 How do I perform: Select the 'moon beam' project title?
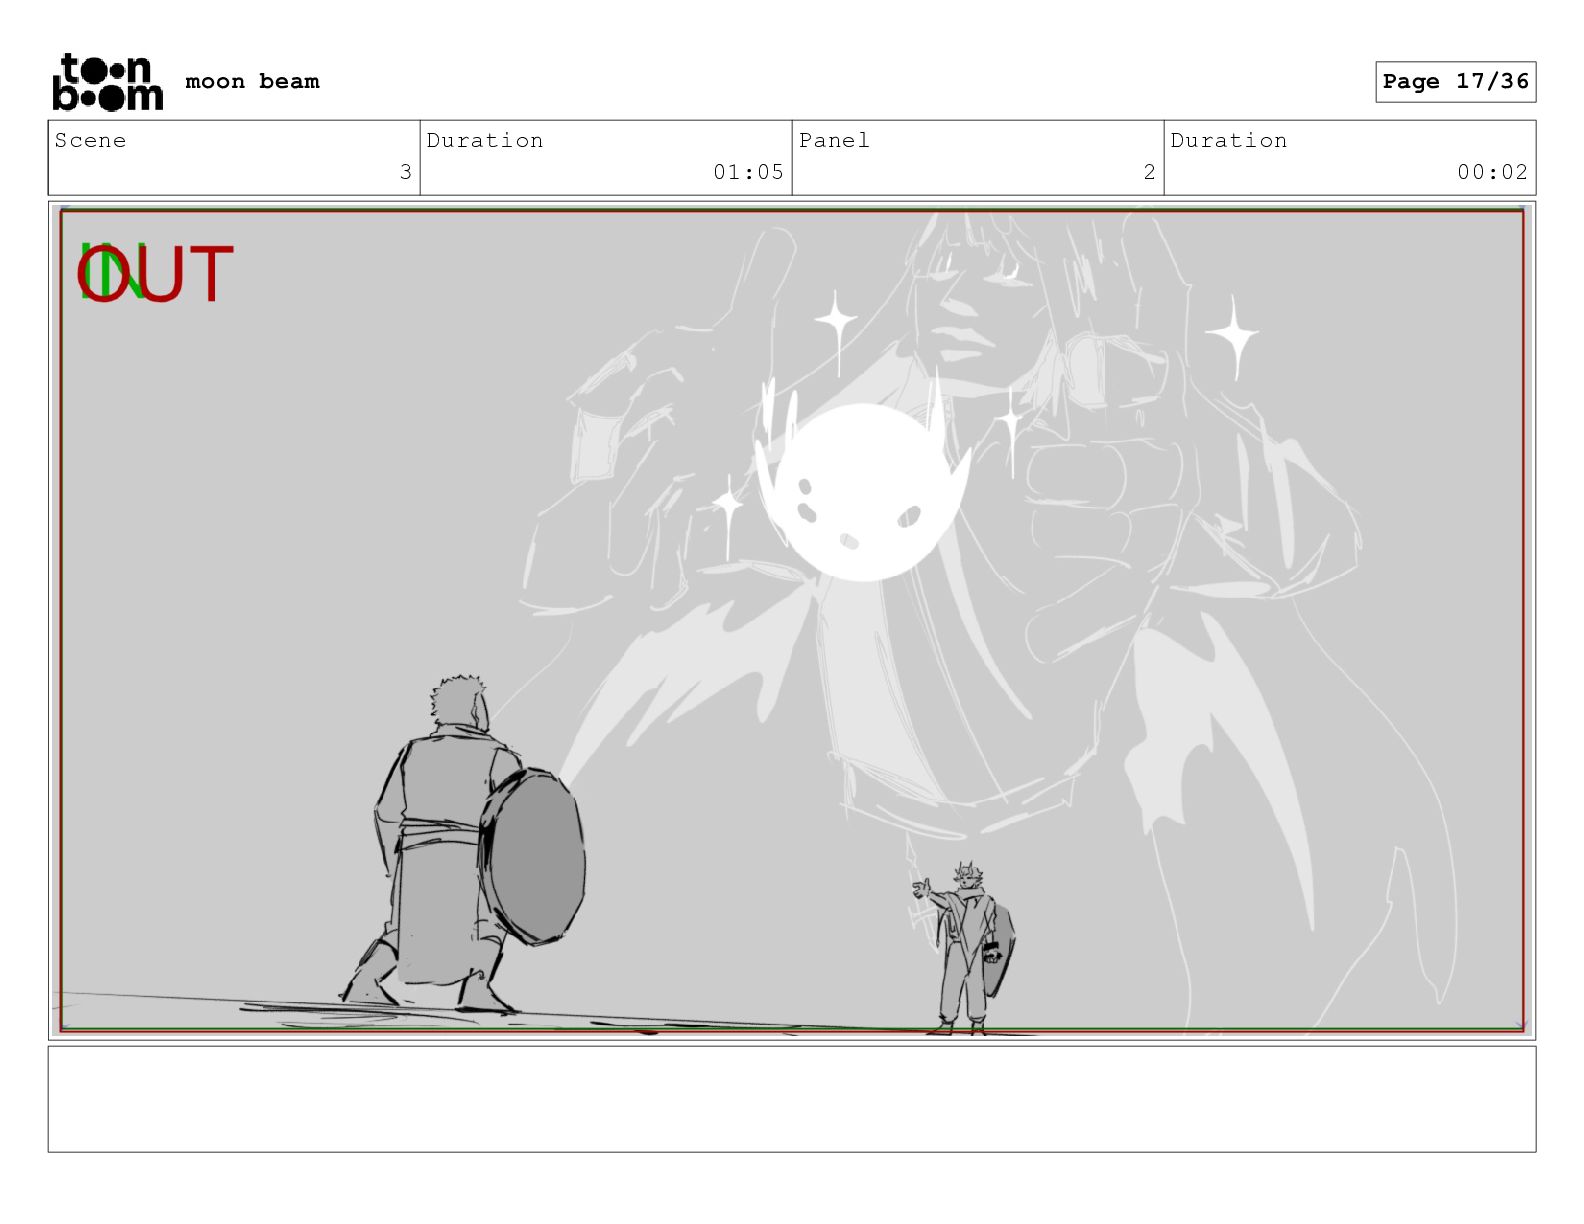tap(252, 82)
